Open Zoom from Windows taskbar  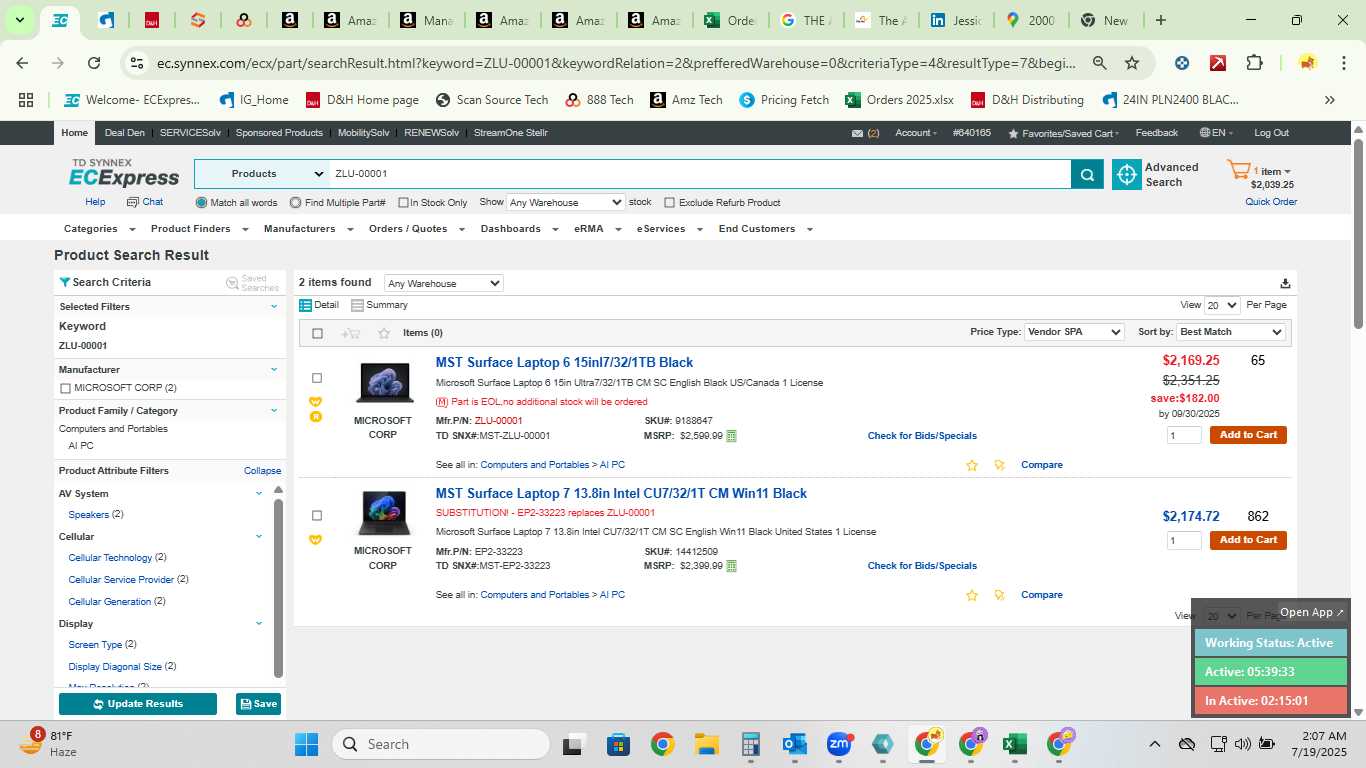click(x=839, y=744)
